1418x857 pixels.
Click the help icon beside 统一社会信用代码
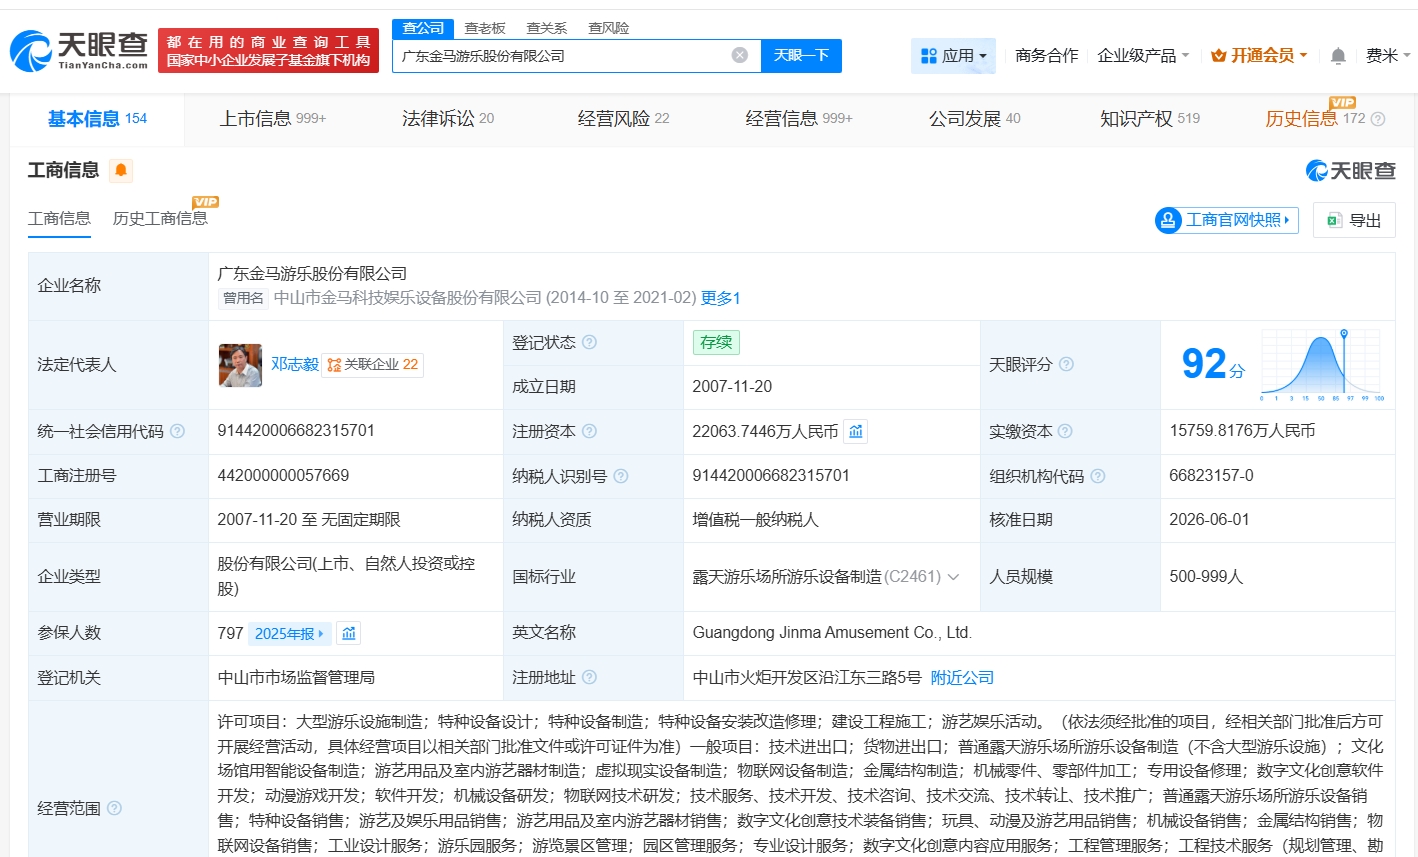(178, 431)
